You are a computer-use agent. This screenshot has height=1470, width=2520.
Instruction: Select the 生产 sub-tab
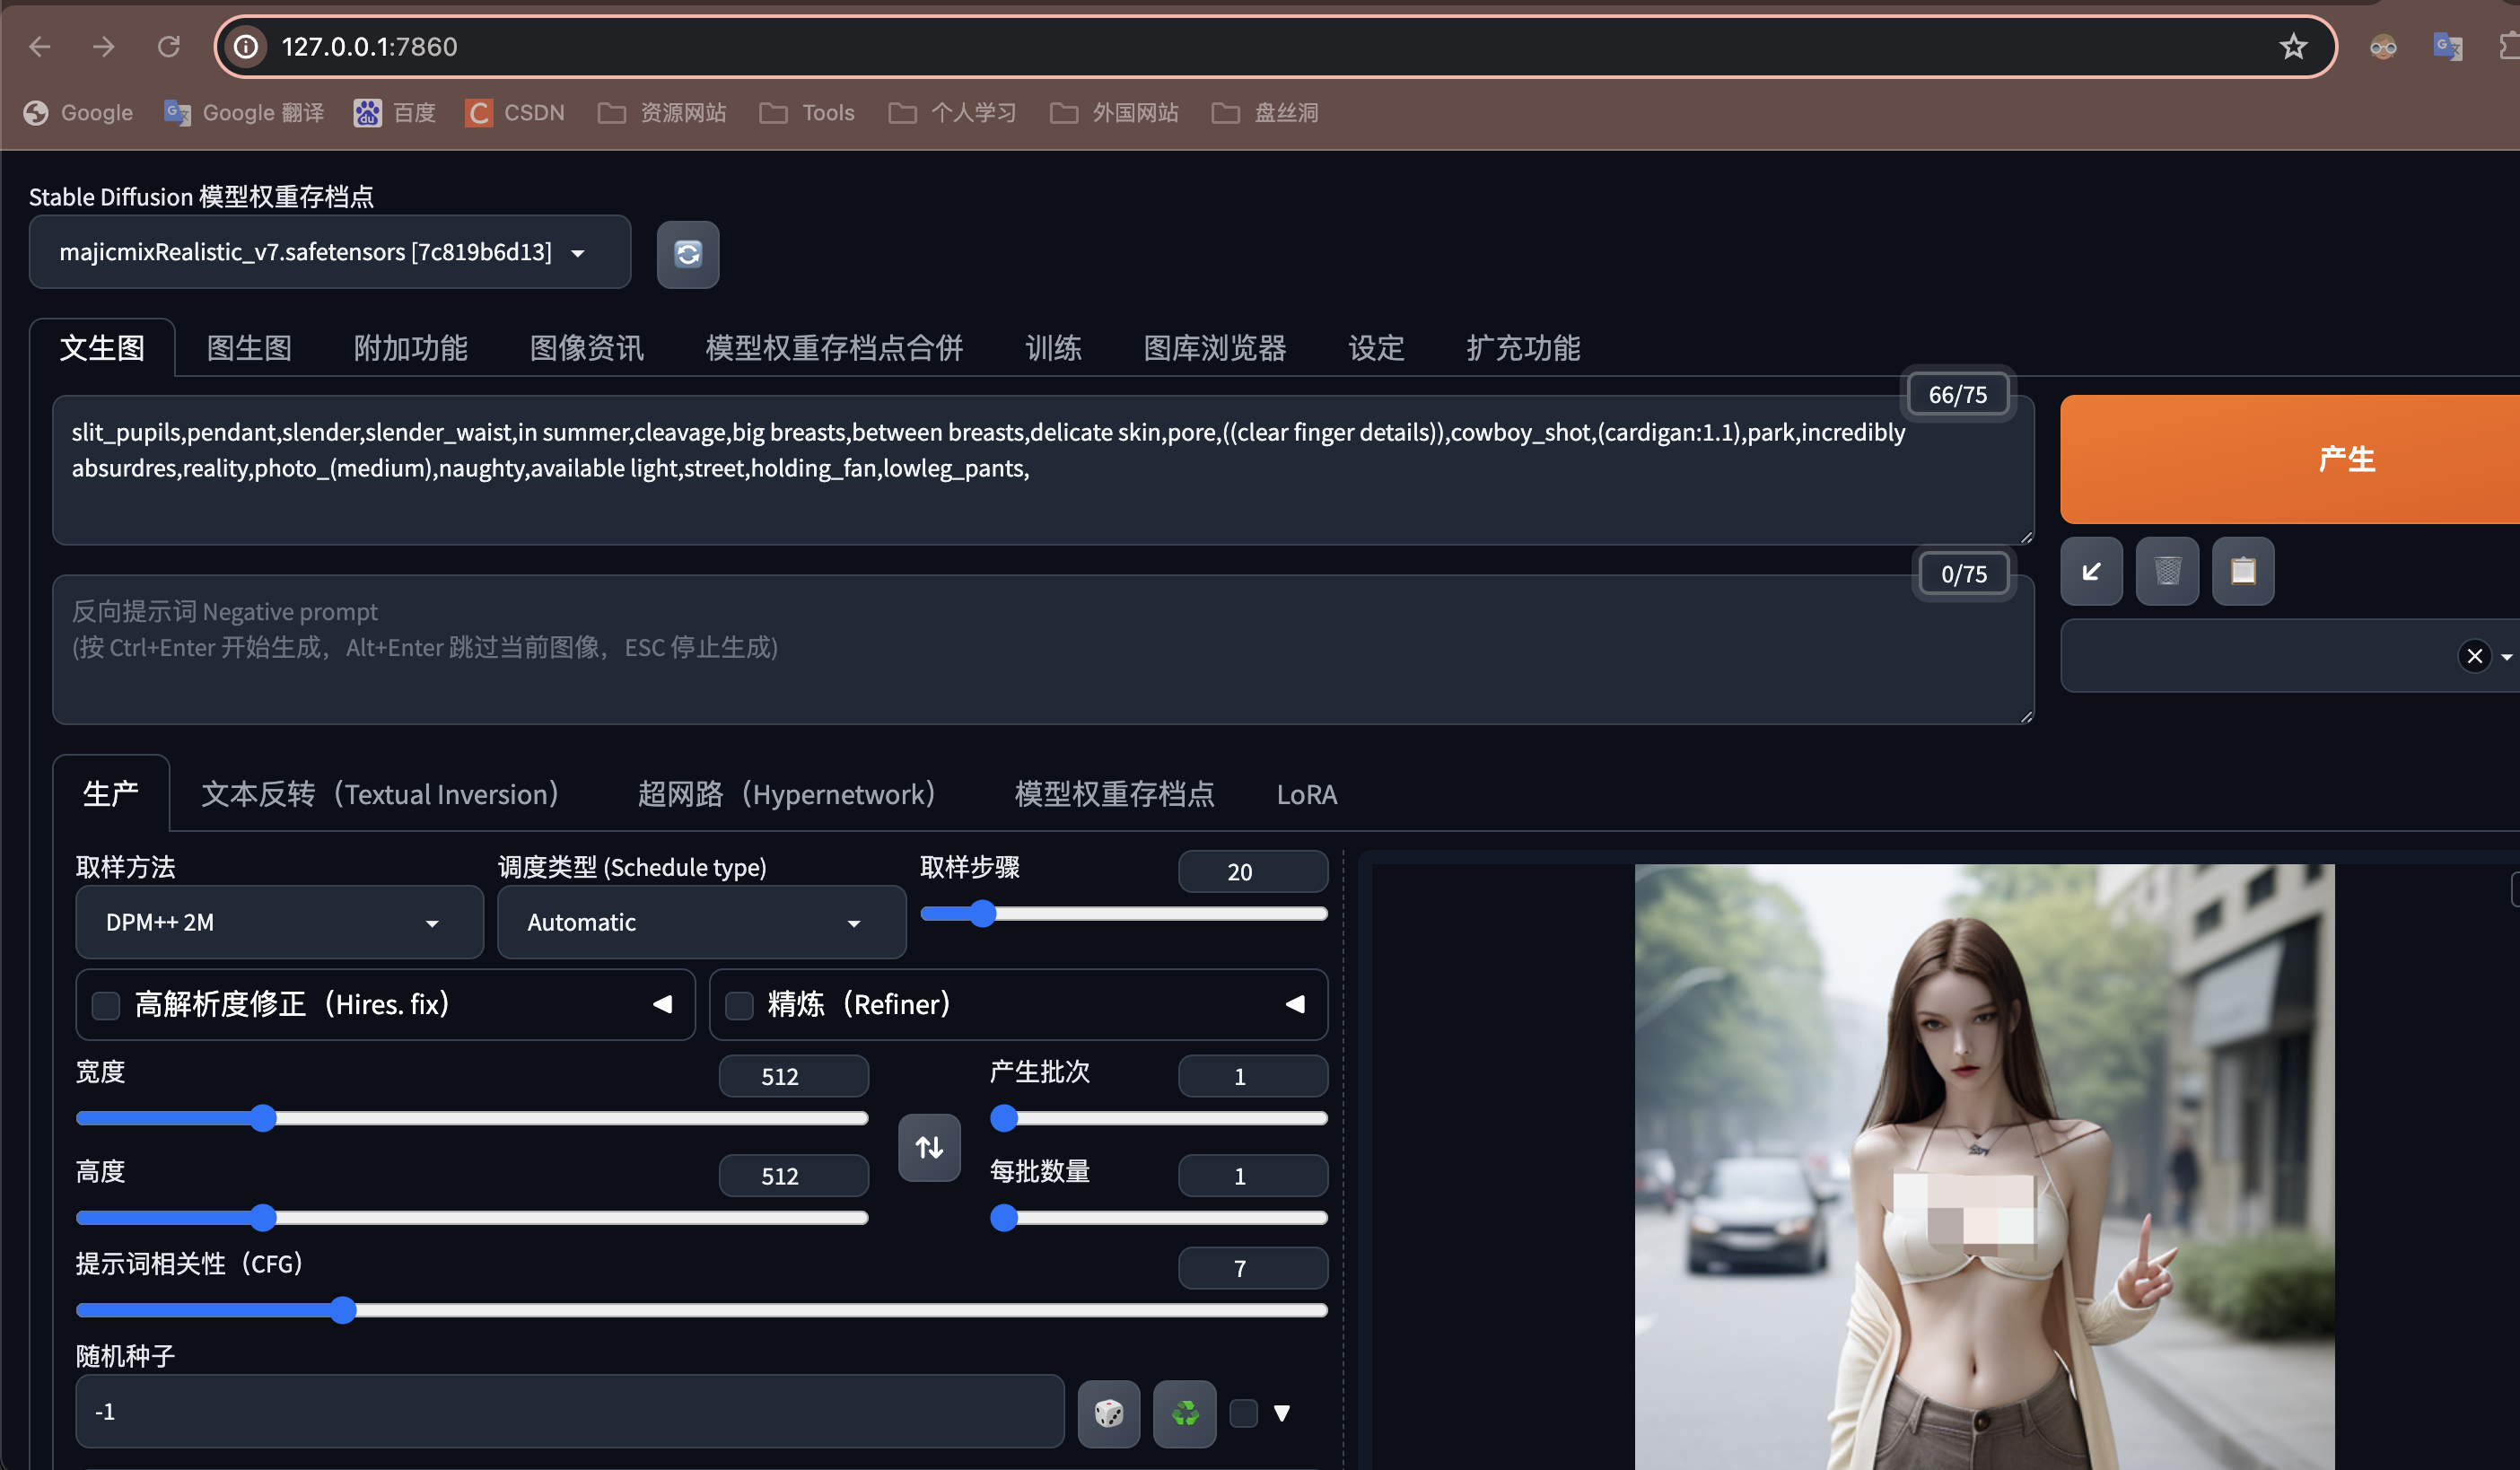pyautogui.click(x=111, y=794)
